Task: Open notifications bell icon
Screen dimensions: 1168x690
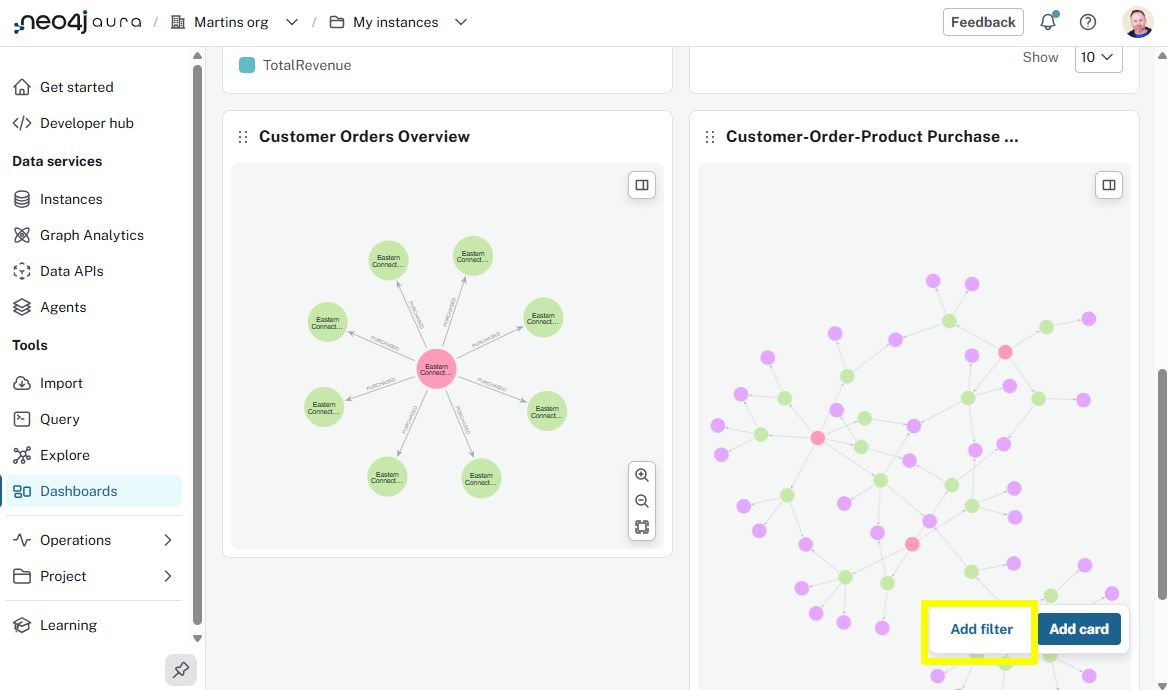Action: 1048,22
